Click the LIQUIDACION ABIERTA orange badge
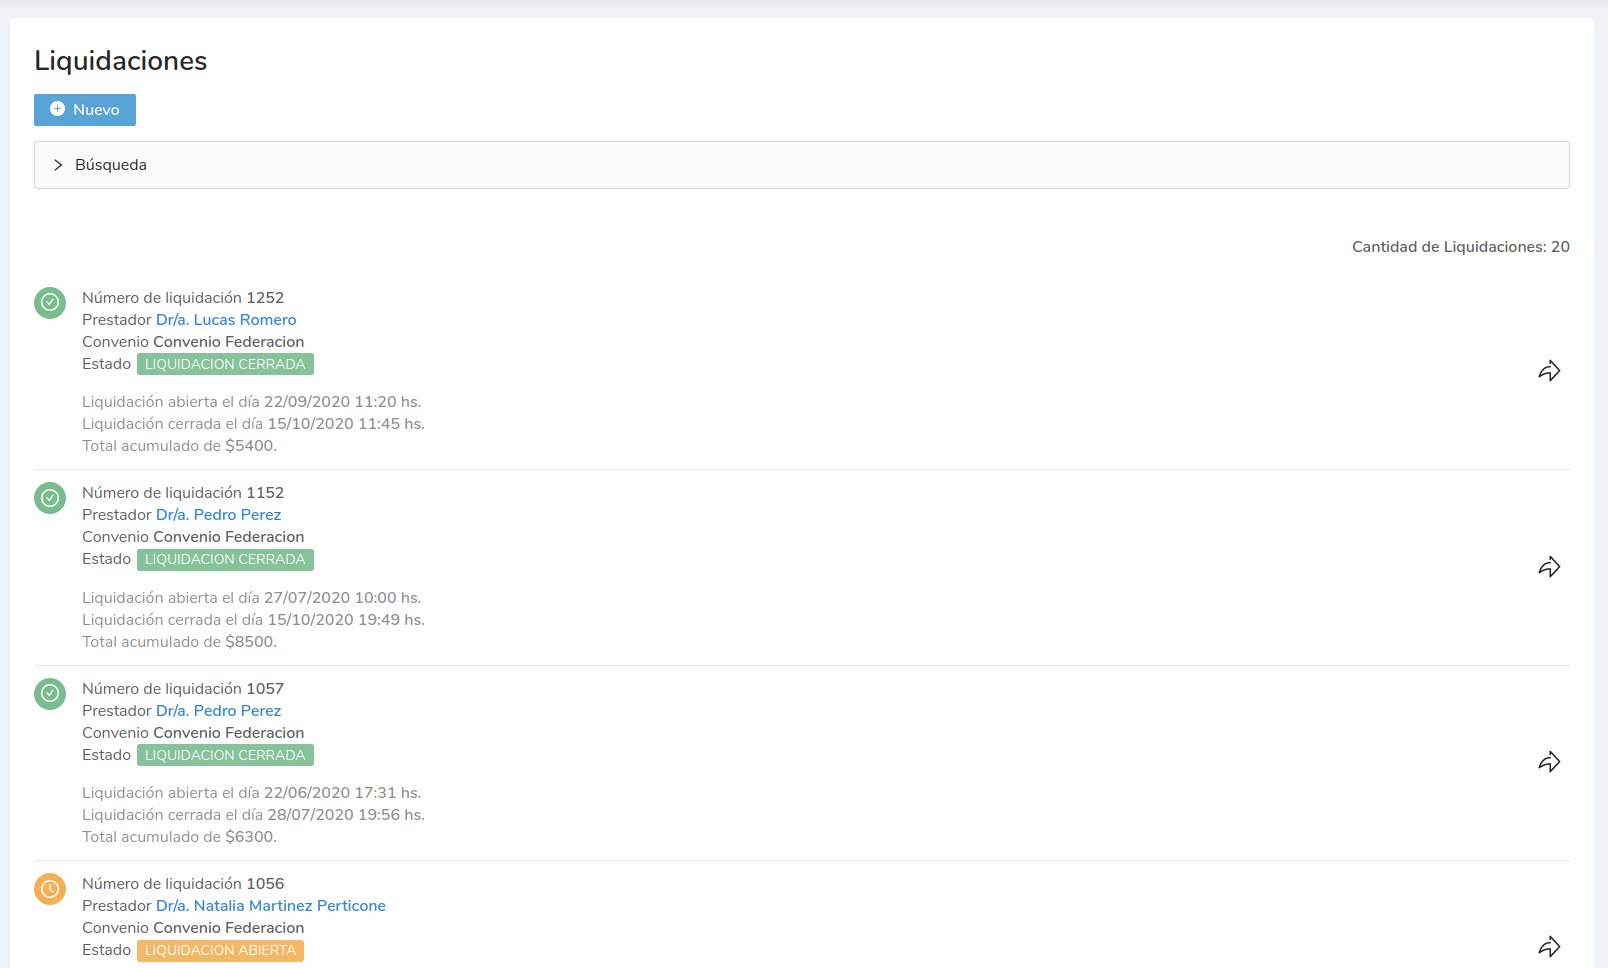Image resolution: width=1608 pixels, height=968 pixels. click(x=220, y=950)
